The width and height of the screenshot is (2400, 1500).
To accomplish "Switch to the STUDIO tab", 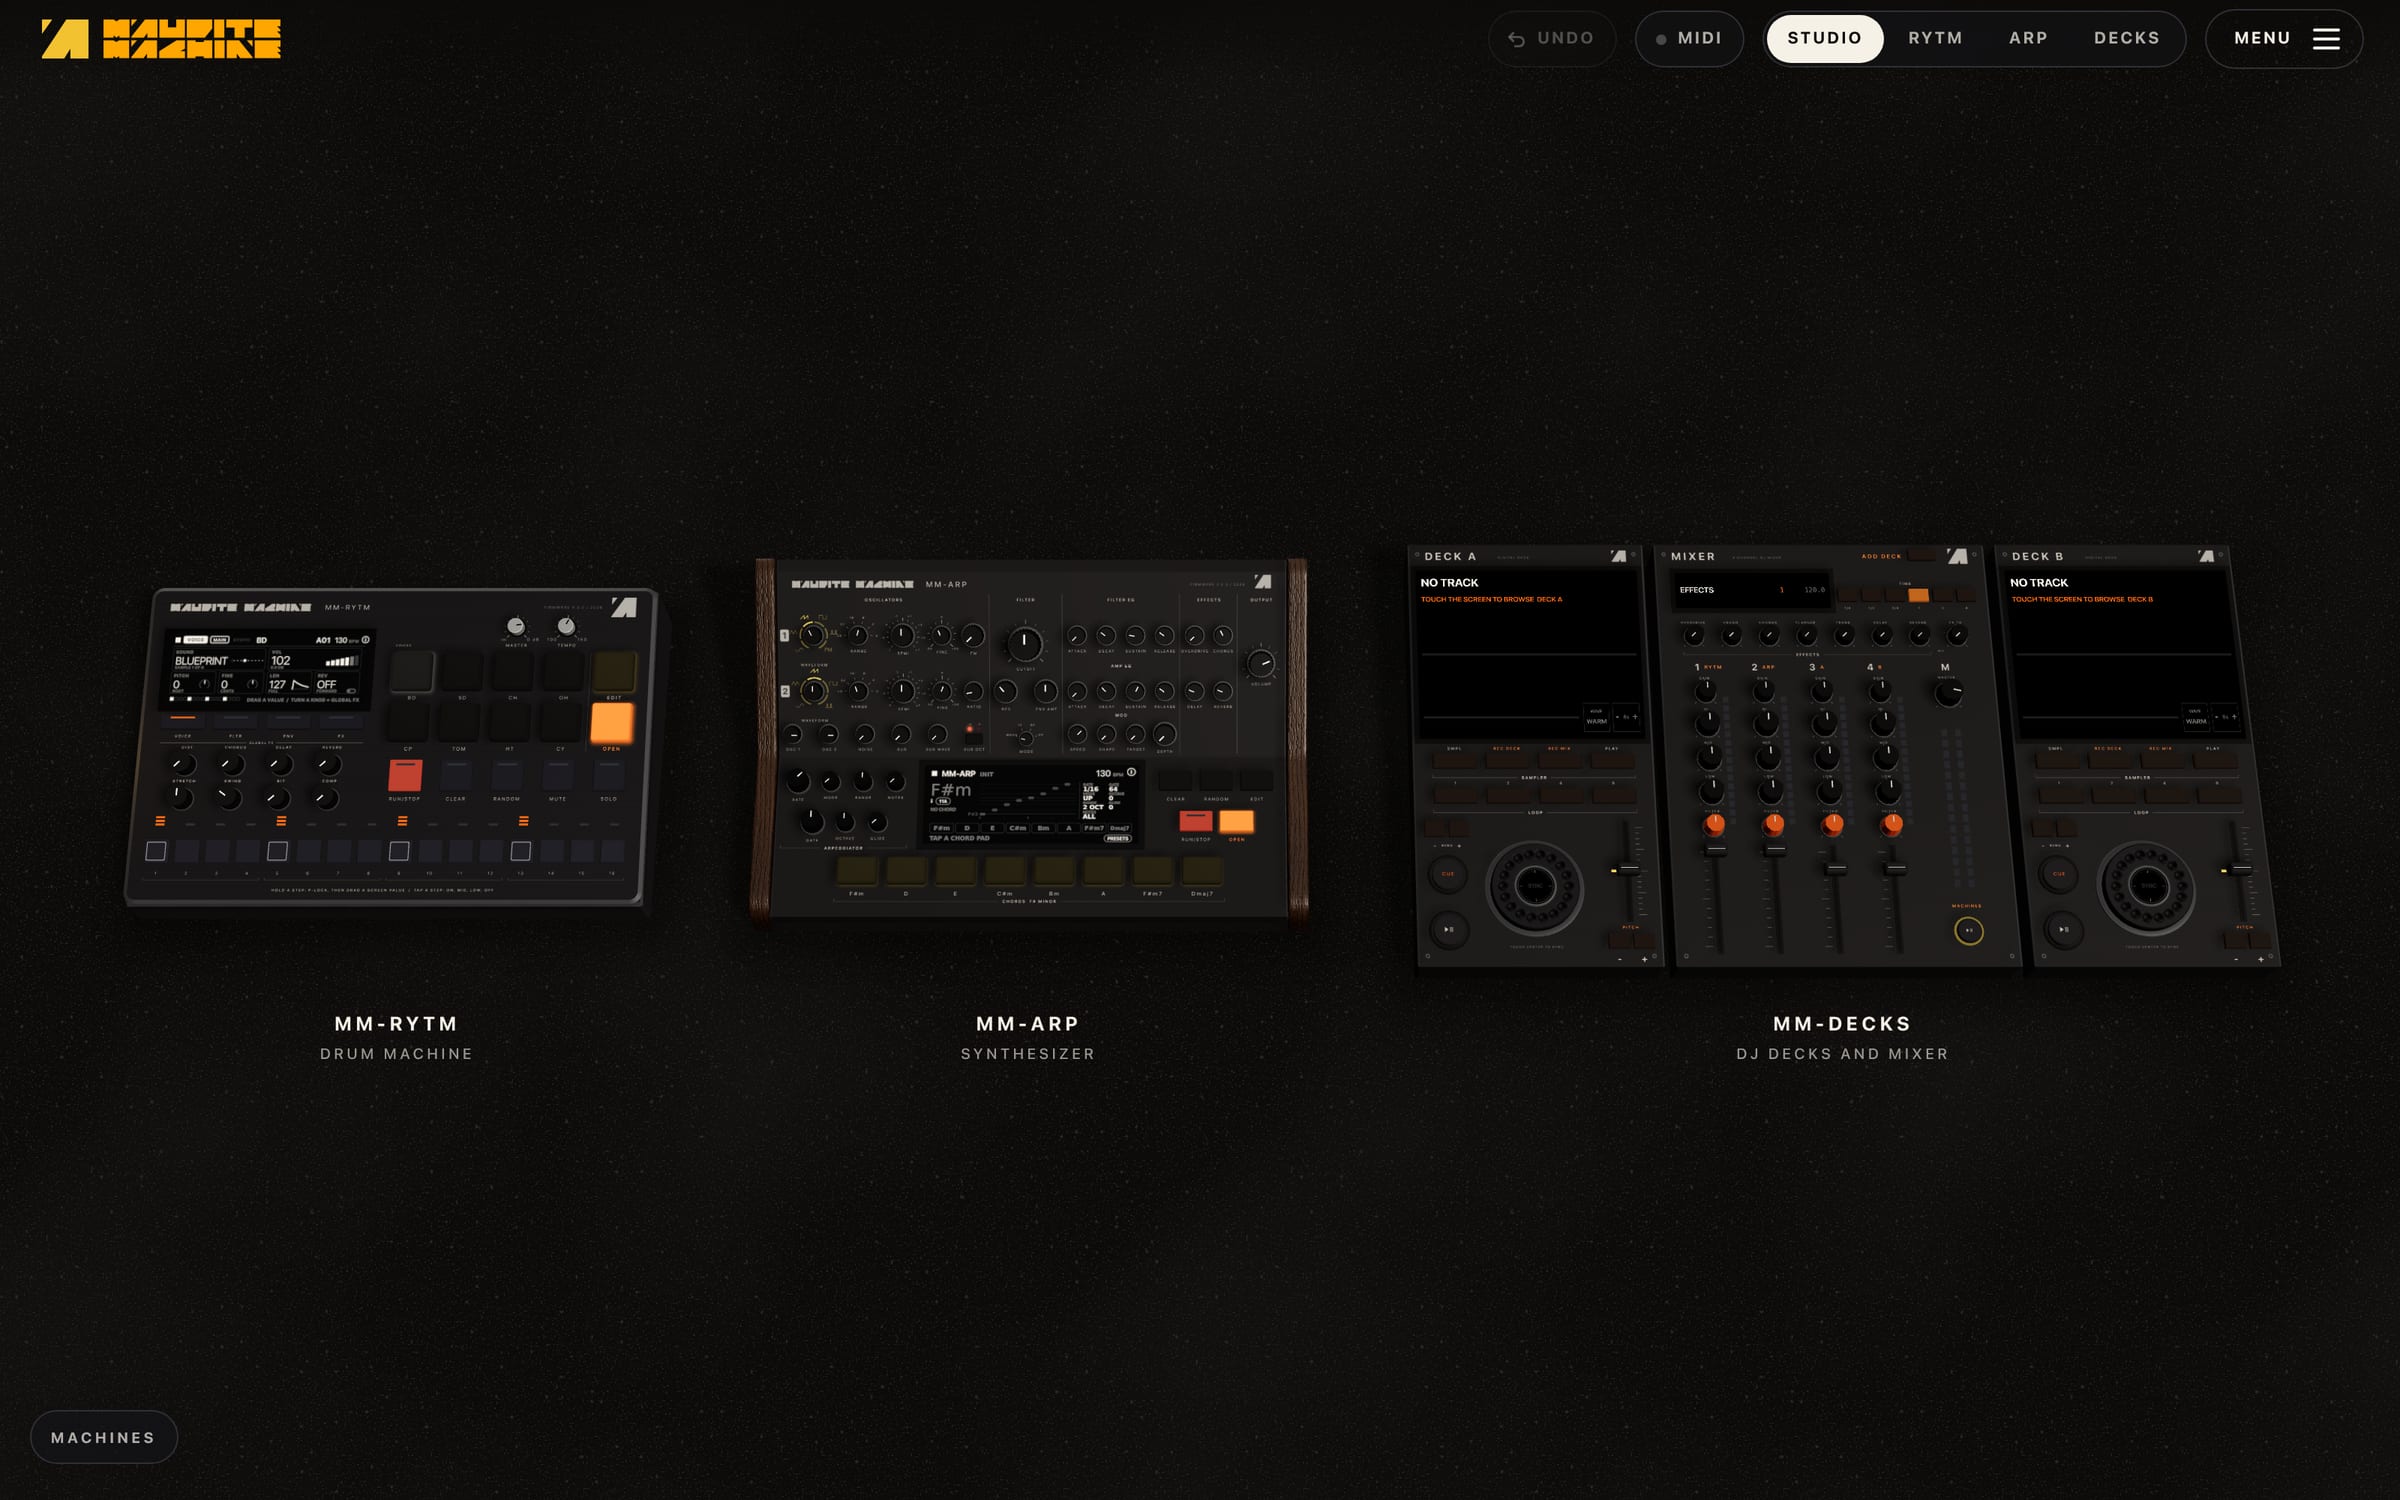I will pyautogui.click(x=1824, y=39).
